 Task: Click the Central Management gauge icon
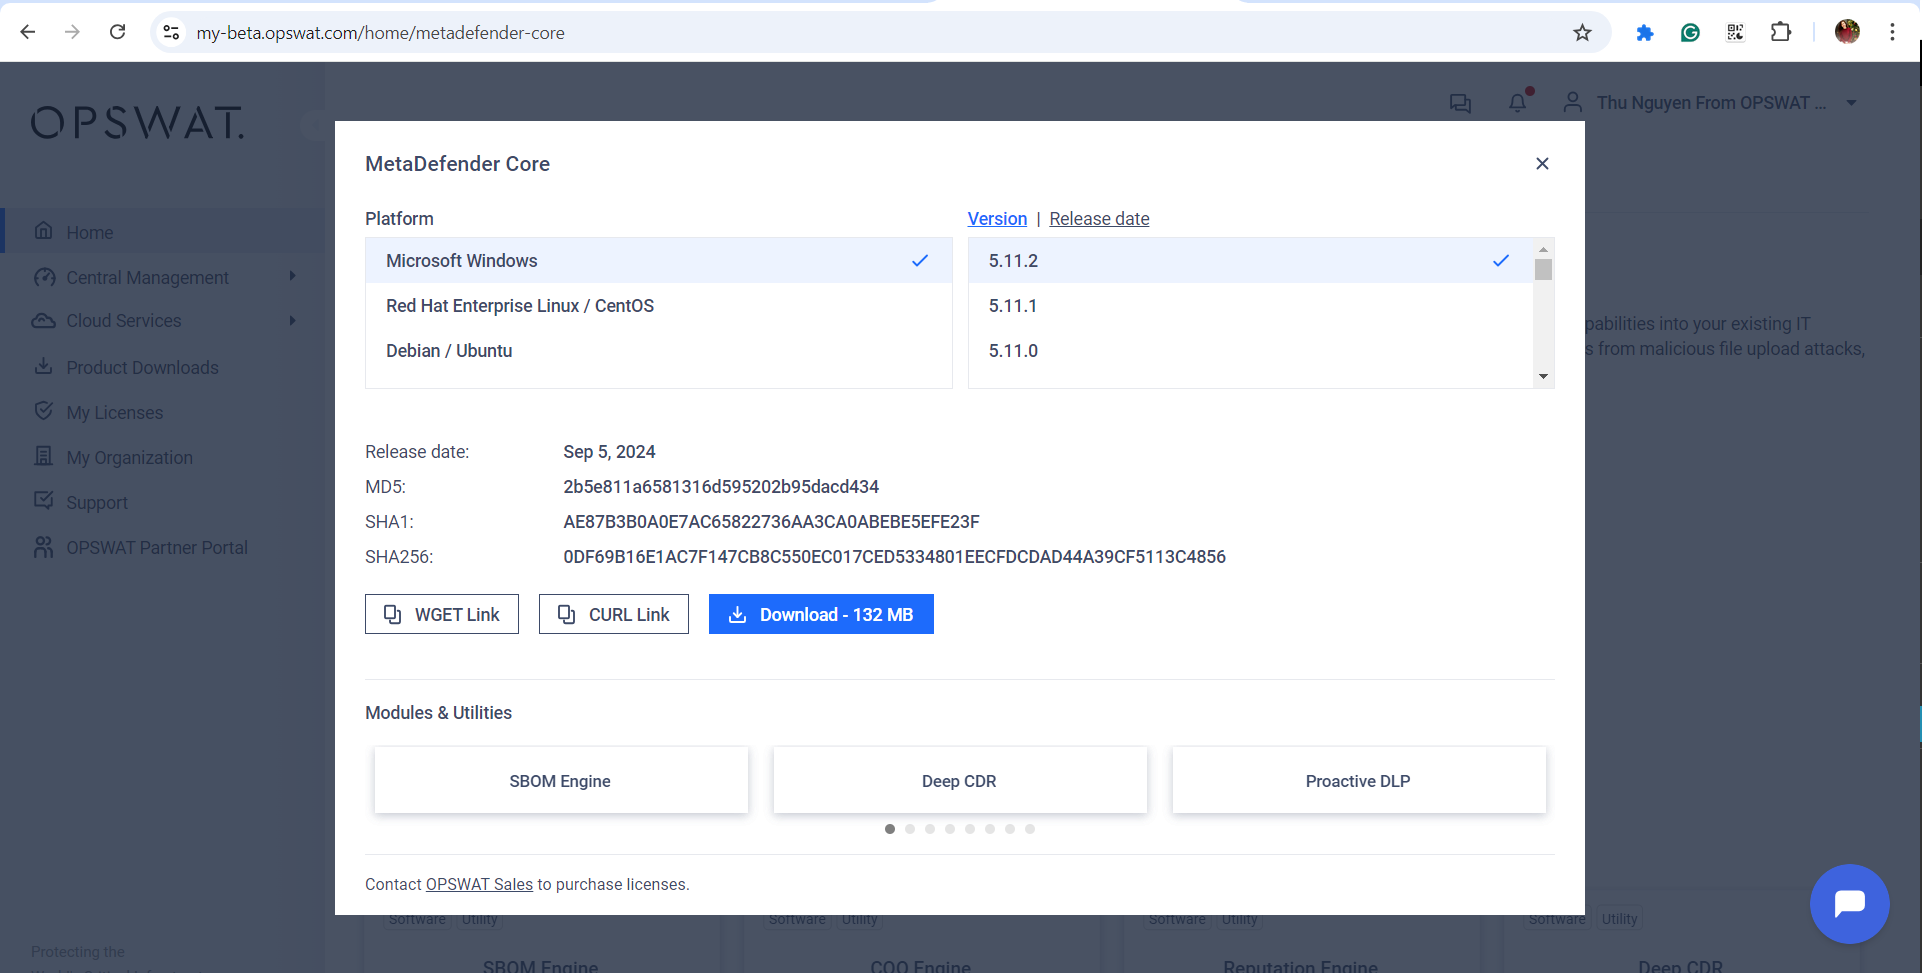coord(44,277)
